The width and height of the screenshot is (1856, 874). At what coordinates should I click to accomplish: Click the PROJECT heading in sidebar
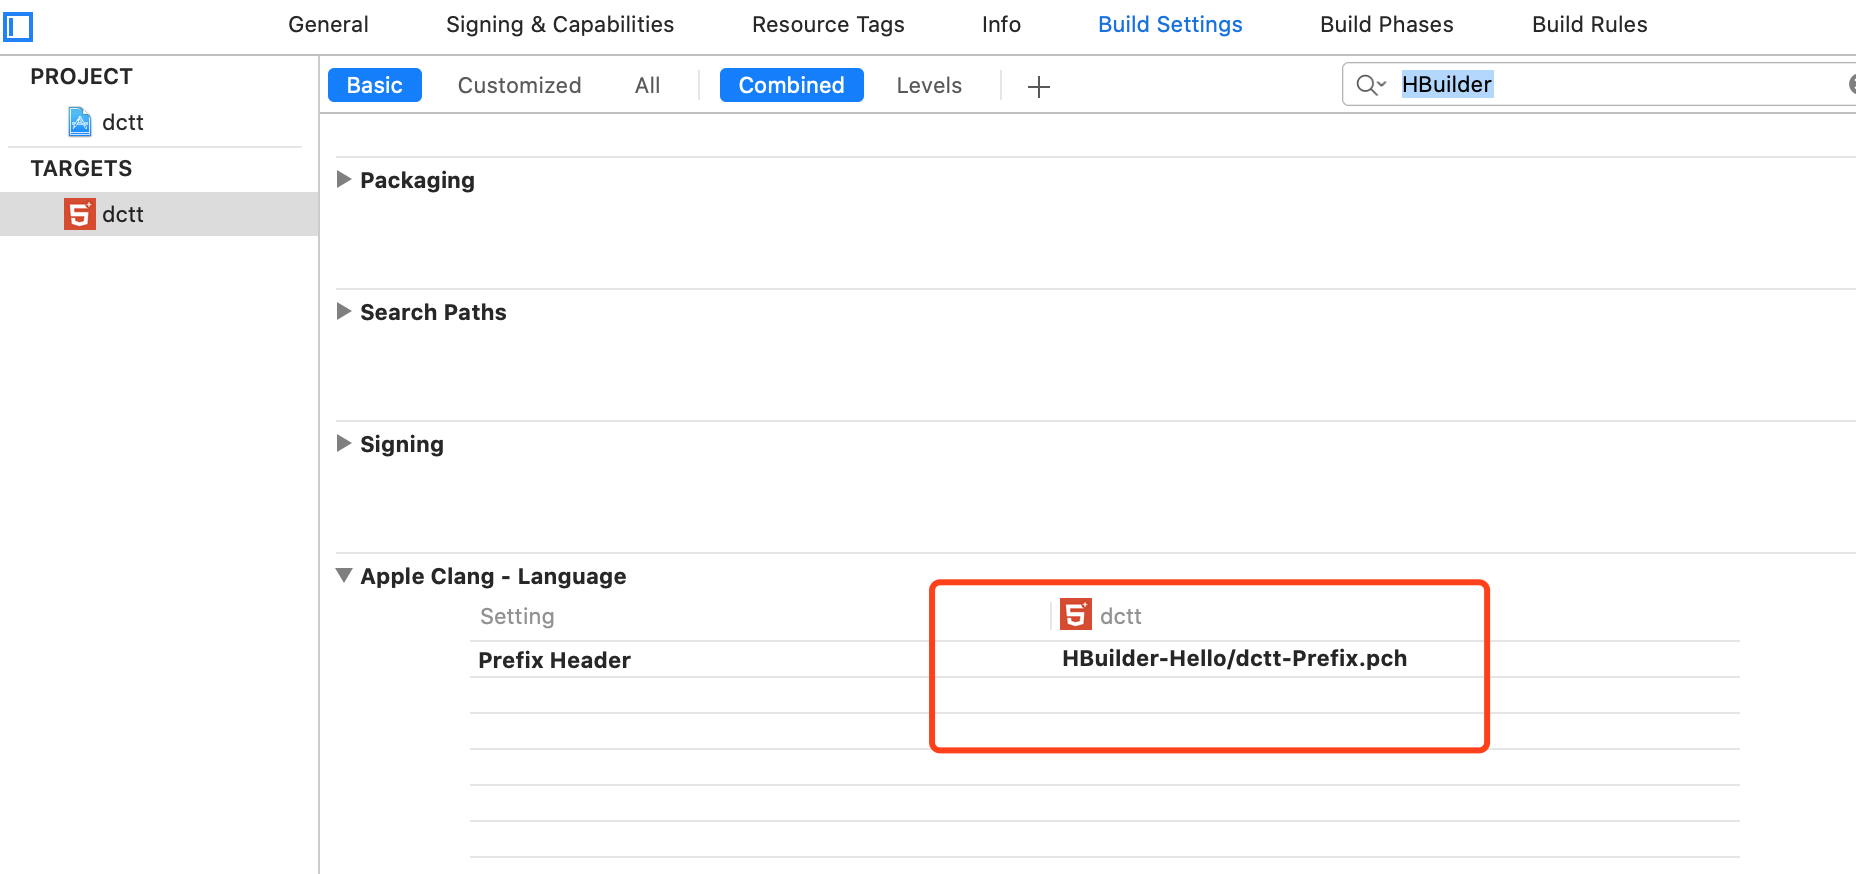click(x=82, y=77)
